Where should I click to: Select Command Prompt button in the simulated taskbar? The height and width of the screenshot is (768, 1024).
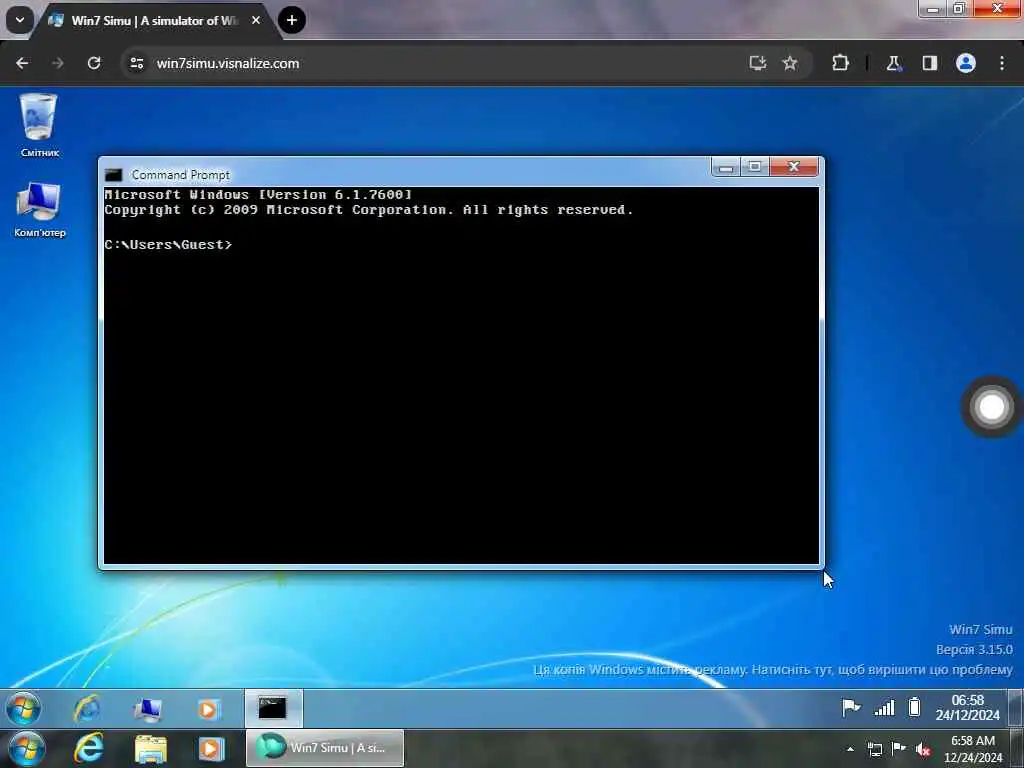click(x=273, y=708)
